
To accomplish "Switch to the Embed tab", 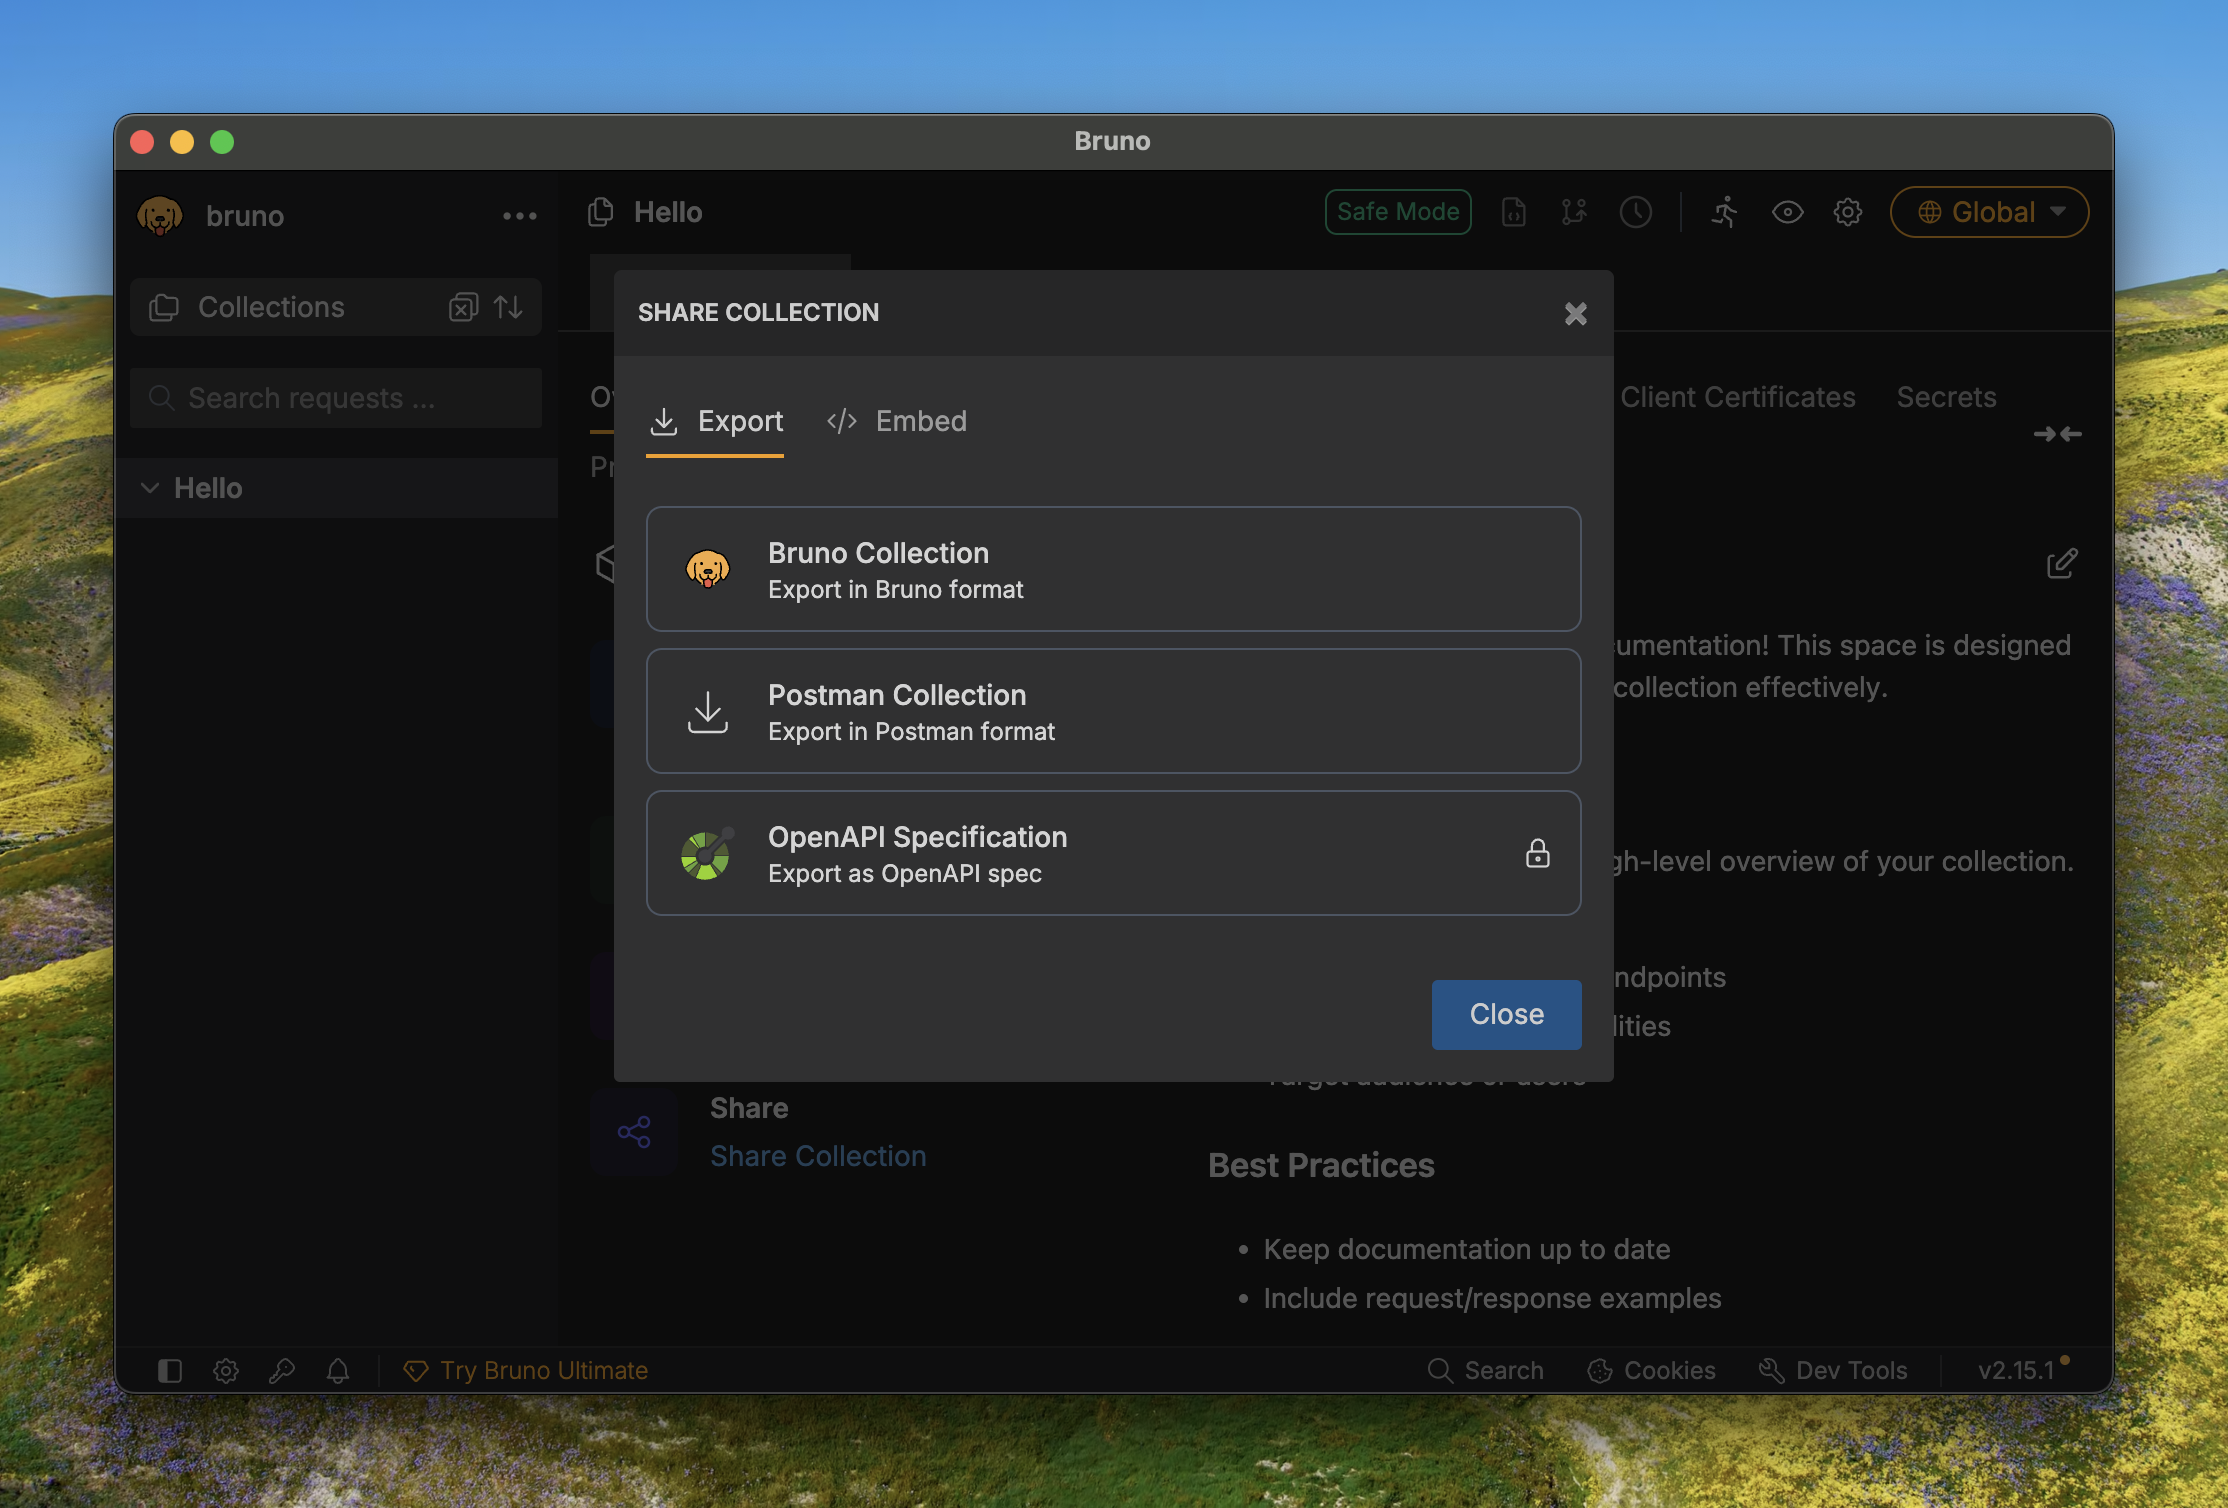I will coord(897,421).
